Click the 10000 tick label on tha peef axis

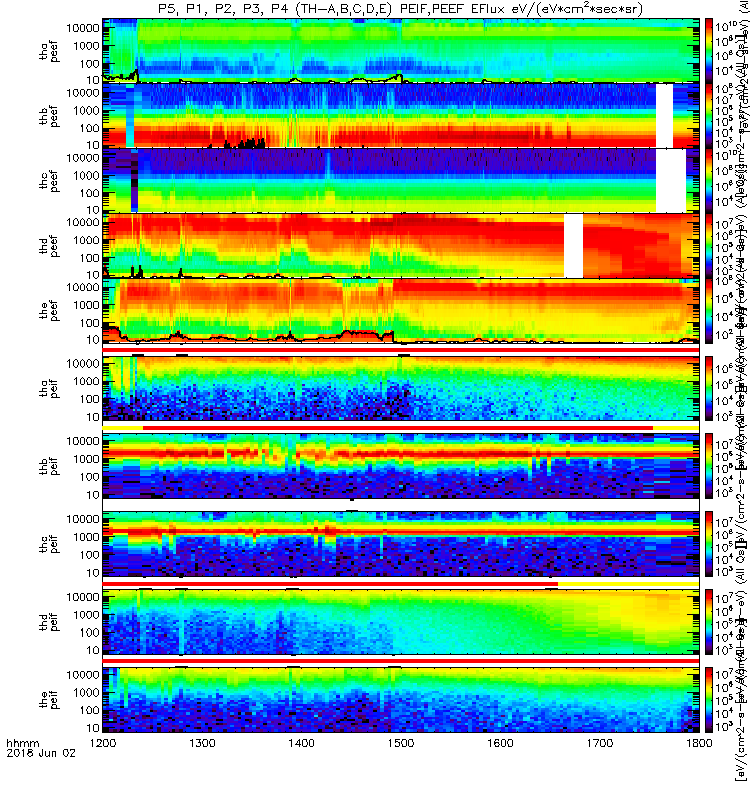point(83,28)
